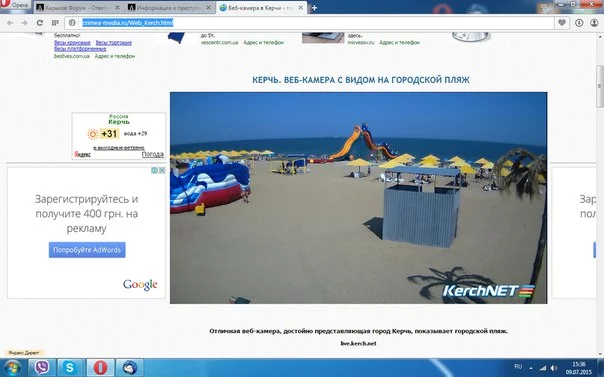This screenshot has width=604, height=377.
Task: Select the Веб-камера в Керчи tab
Action: [261, 8]
